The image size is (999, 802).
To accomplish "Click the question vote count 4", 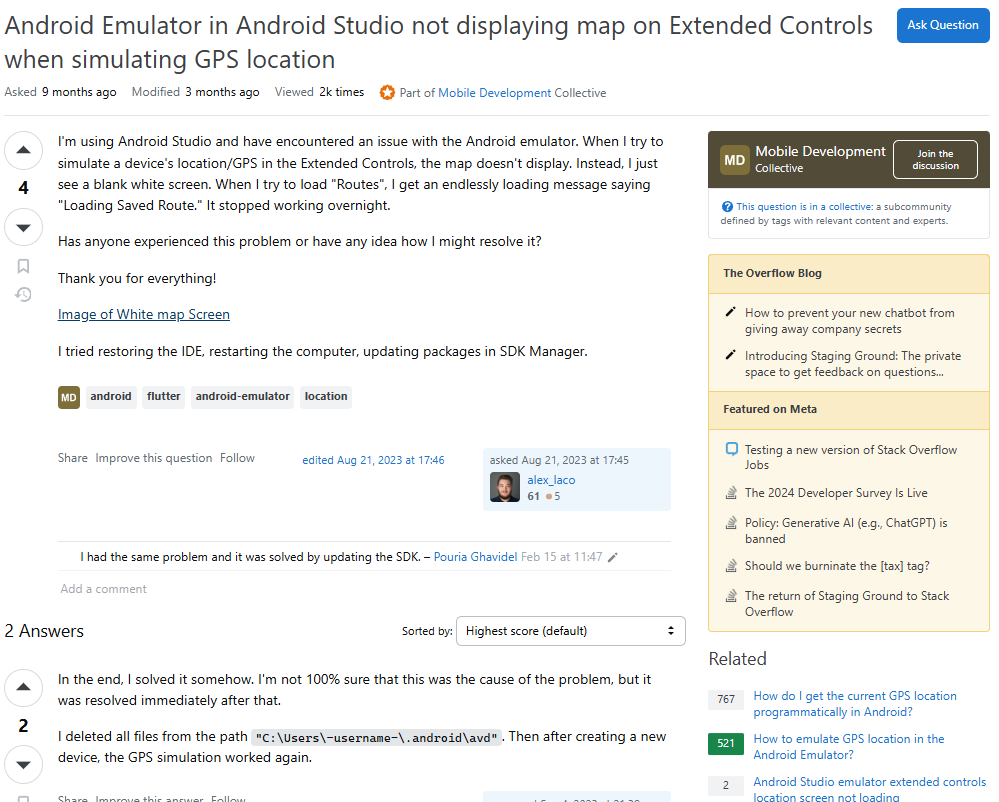I will 24,188.
